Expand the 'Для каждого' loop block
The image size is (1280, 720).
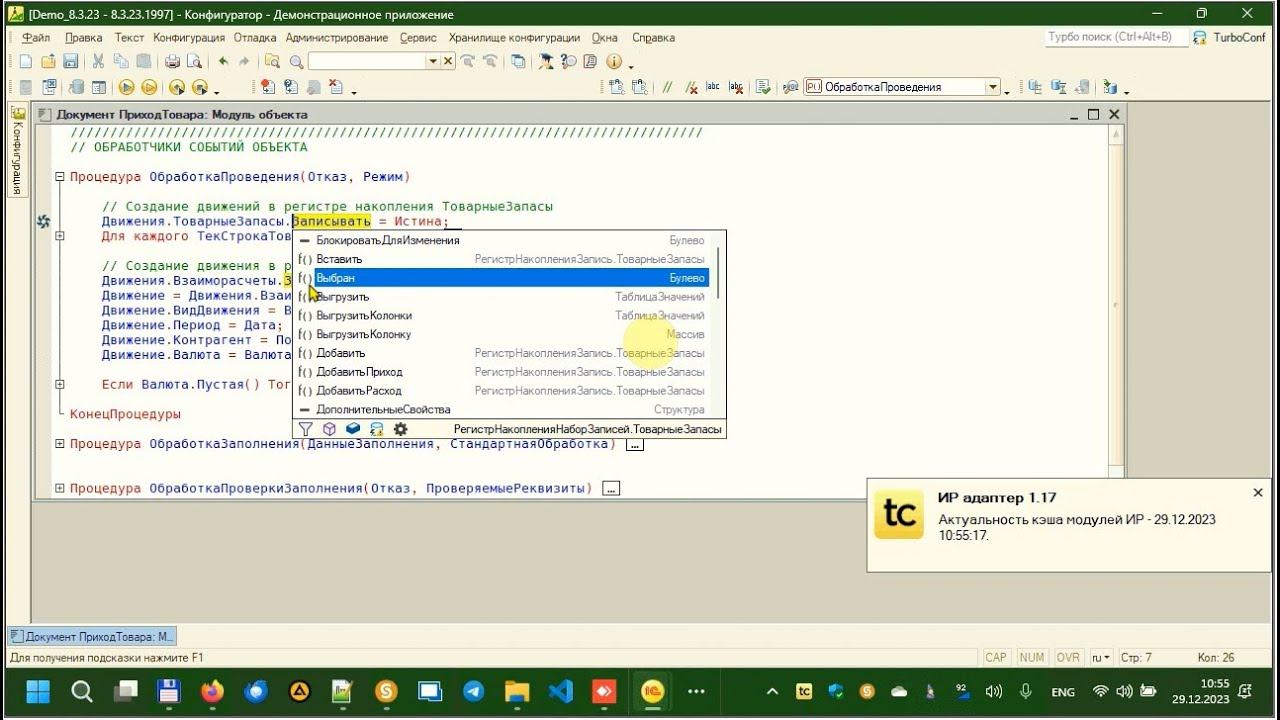click(60, 236)
